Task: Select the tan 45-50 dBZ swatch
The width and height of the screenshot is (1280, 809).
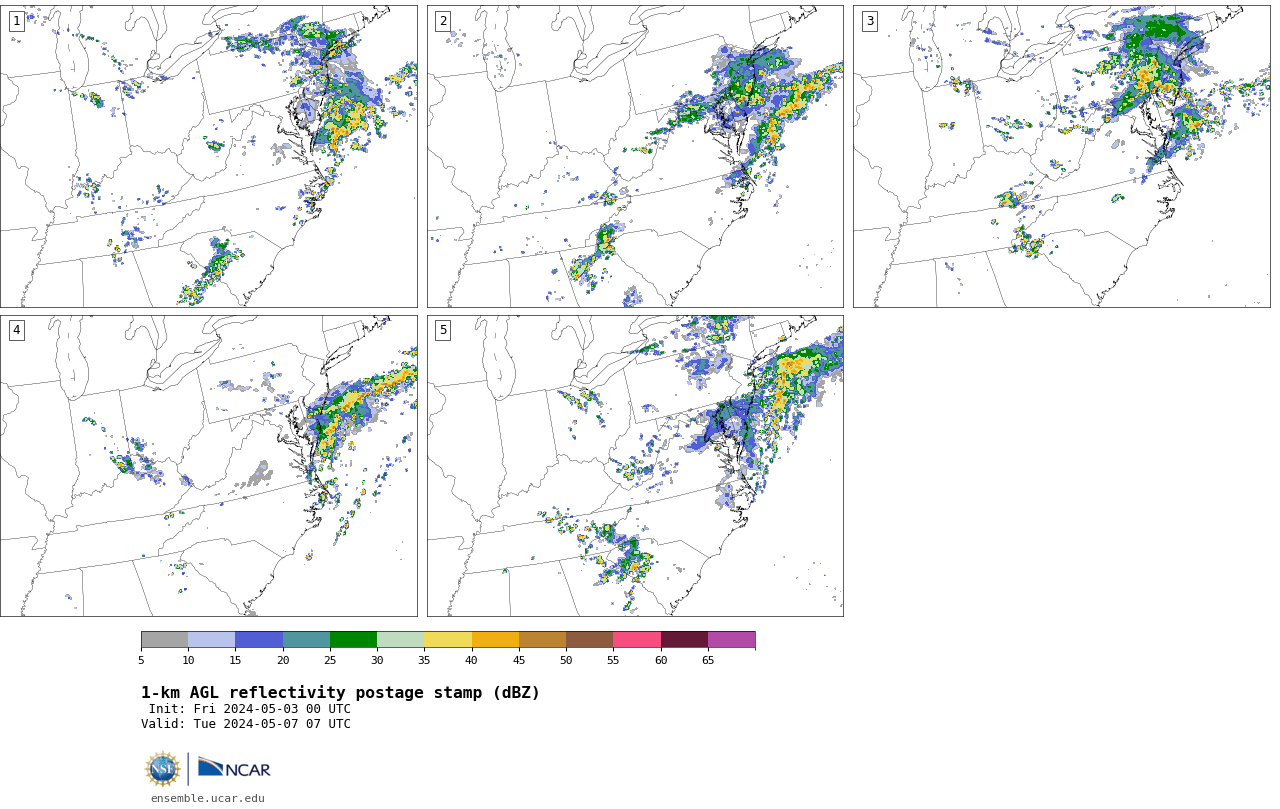Action: 542,640
